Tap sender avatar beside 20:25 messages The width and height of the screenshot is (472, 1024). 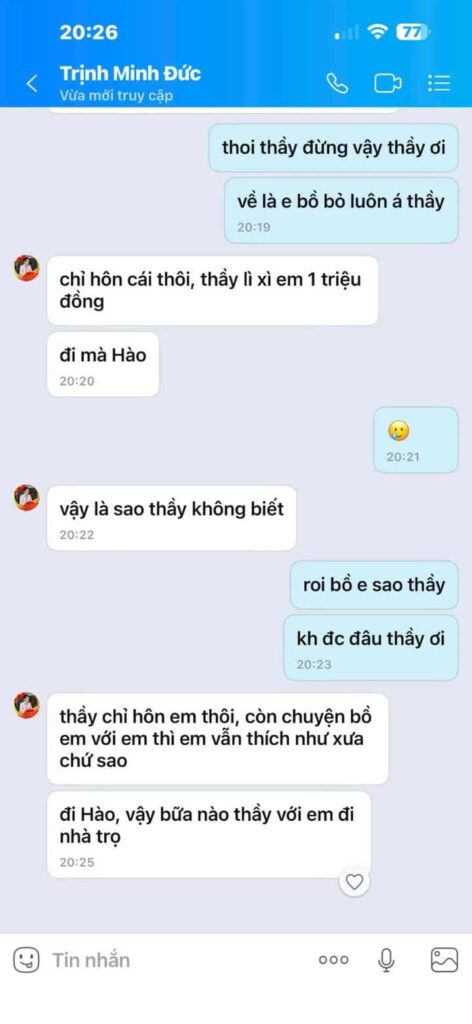[x=27, y=705]
